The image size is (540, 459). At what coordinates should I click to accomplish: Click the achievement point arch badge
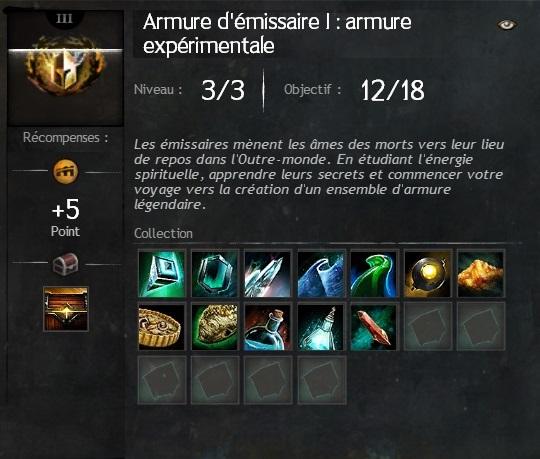coord(65,171)
